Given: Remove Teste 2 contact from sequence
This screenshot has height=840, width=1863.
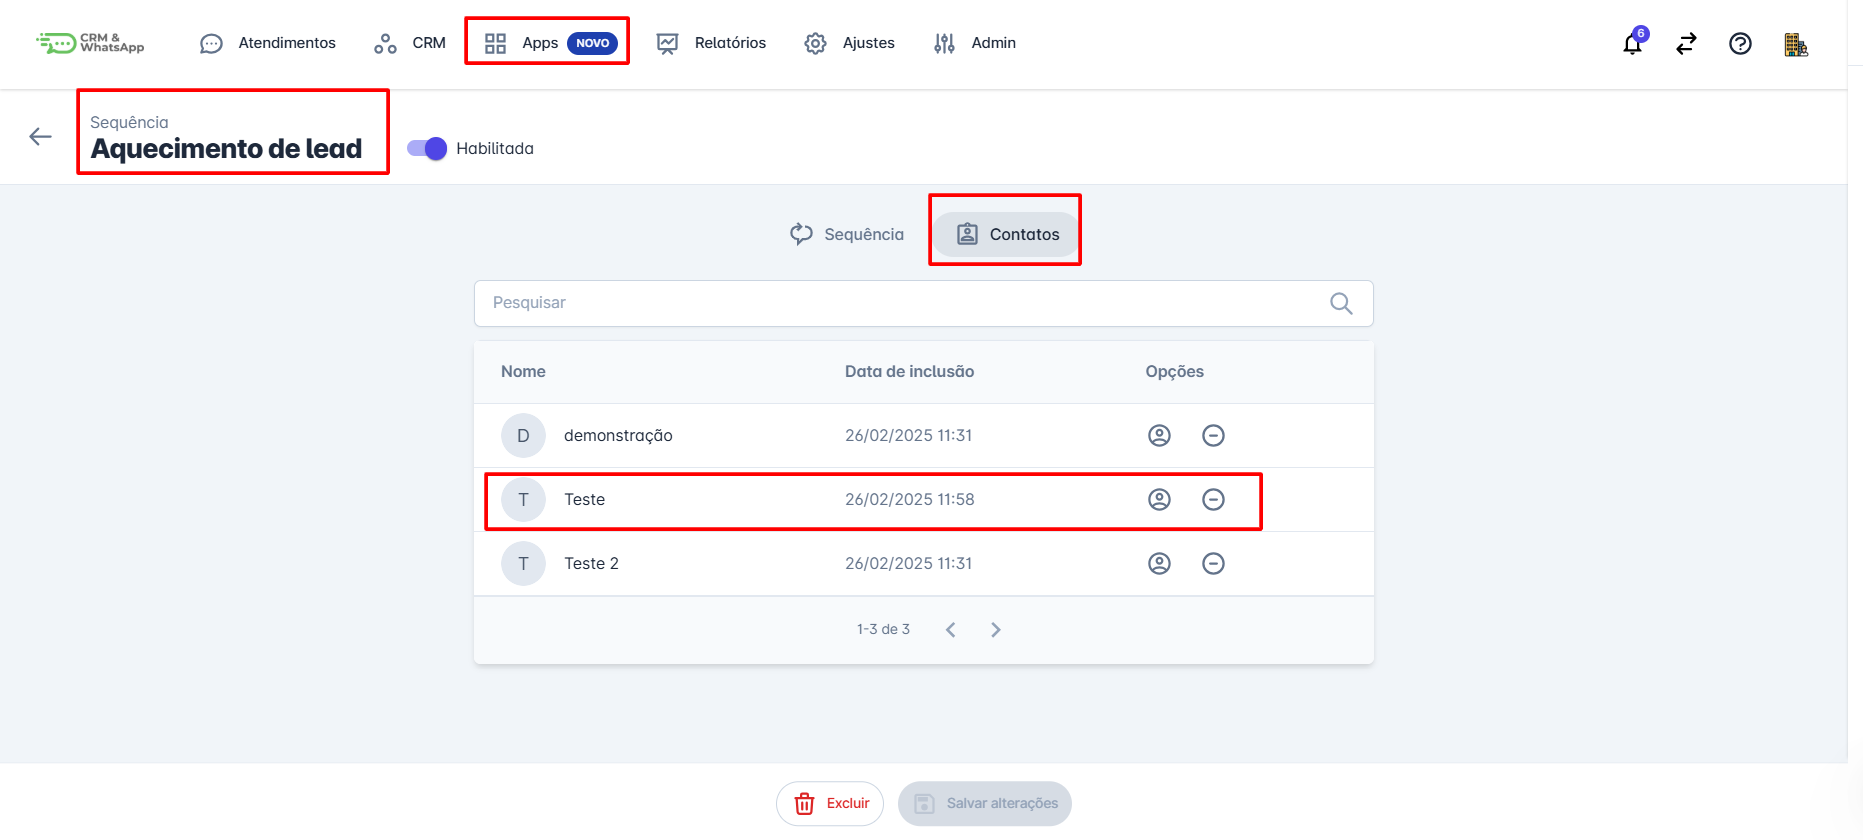Looking at the screenshot, I should (x=1213, y=564).
